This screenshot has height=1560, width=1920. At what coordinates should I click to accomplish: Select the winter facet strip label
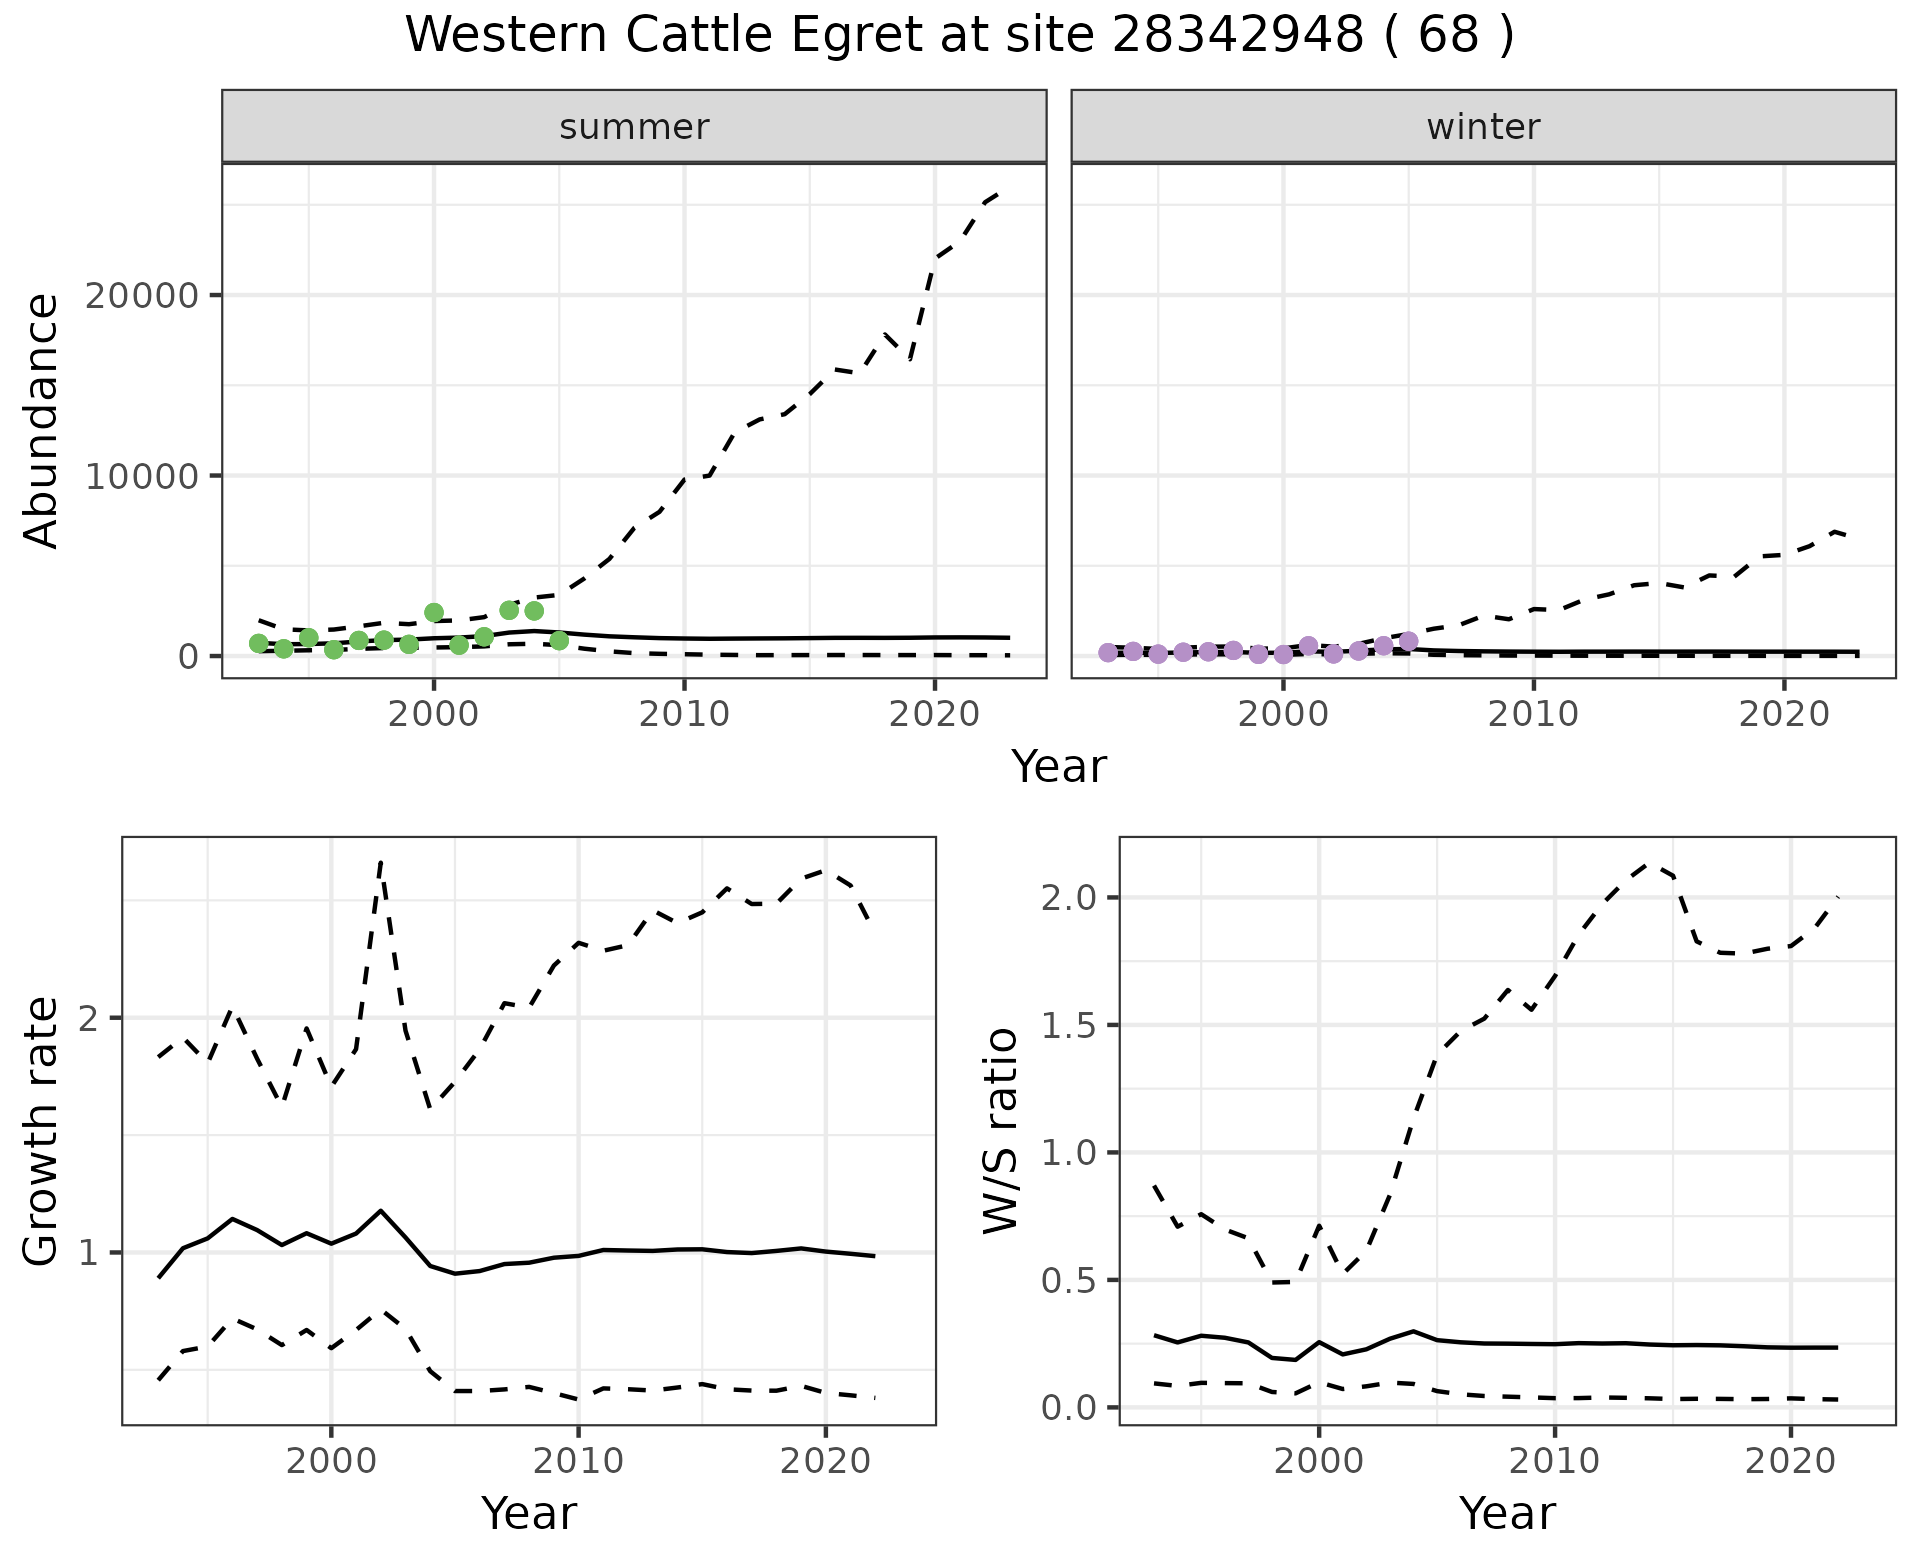pos(1483,127)
